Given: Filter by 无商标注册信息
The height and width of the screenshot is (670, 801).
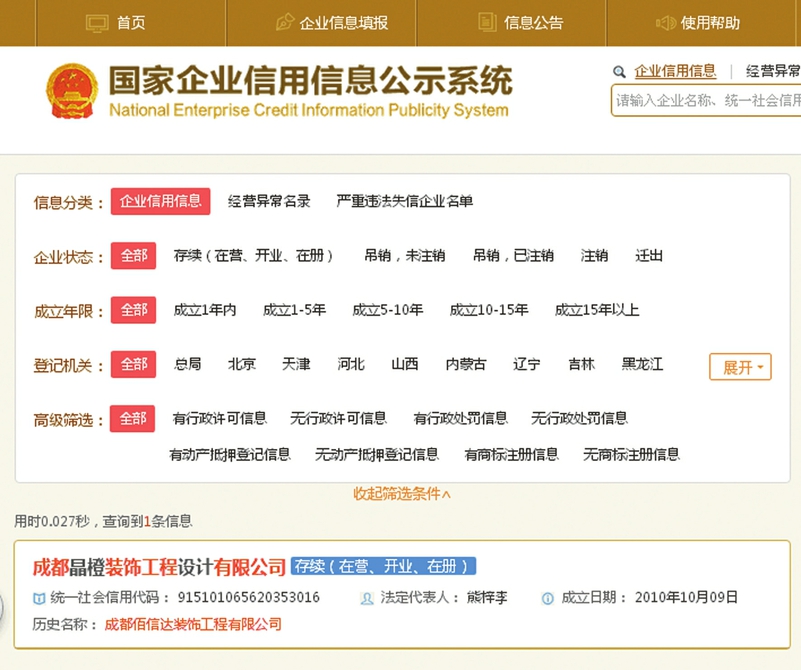Looking at the screenshot, I should pos(631,454).
